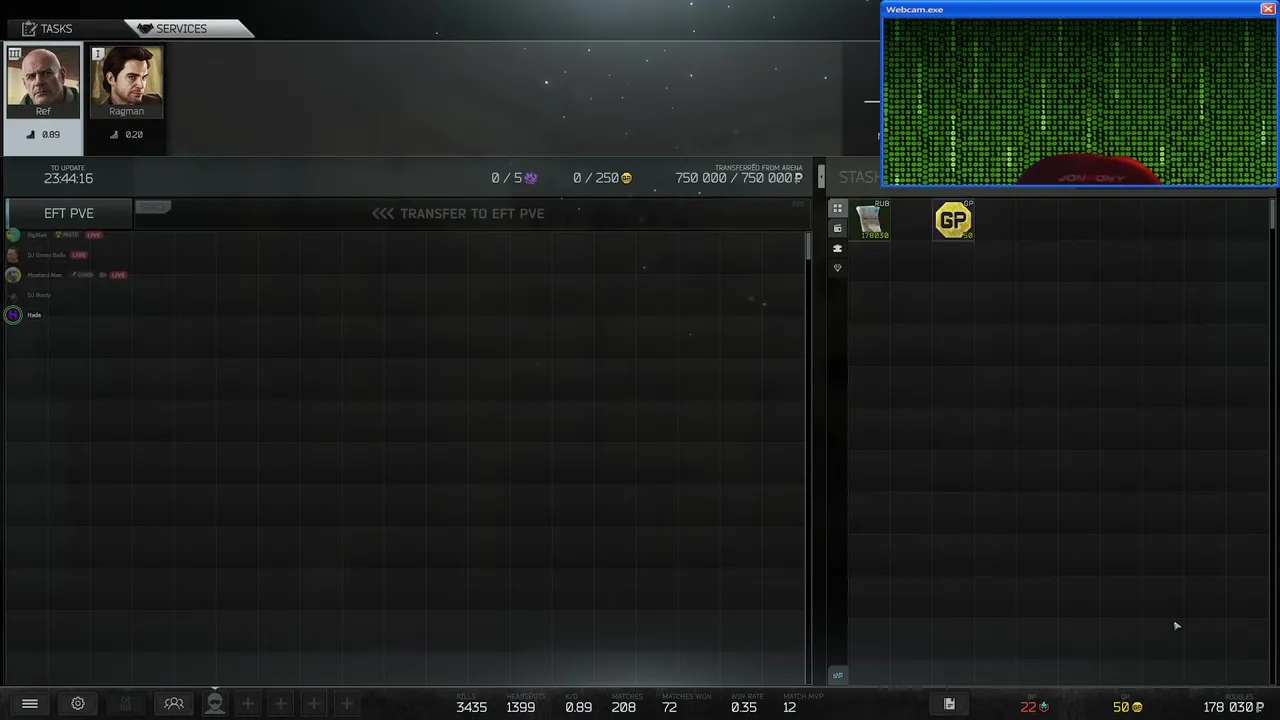
Task: Click the red 22 currency balance
Action: [x=1034, y=707]
